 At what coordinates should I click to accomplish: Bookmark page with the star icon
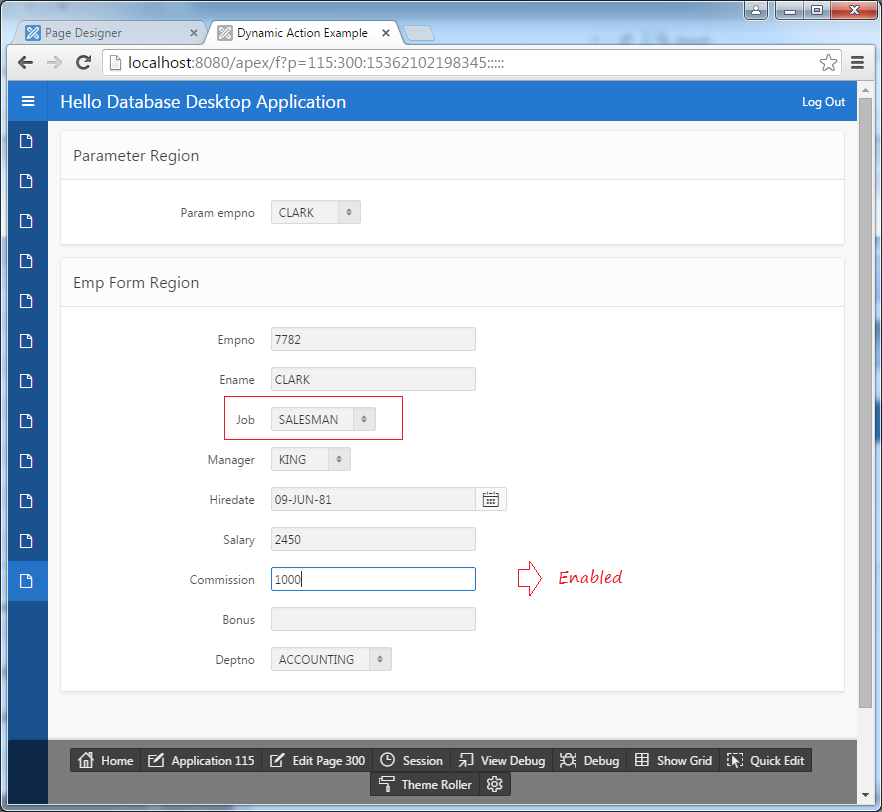[x=828, y=62]
